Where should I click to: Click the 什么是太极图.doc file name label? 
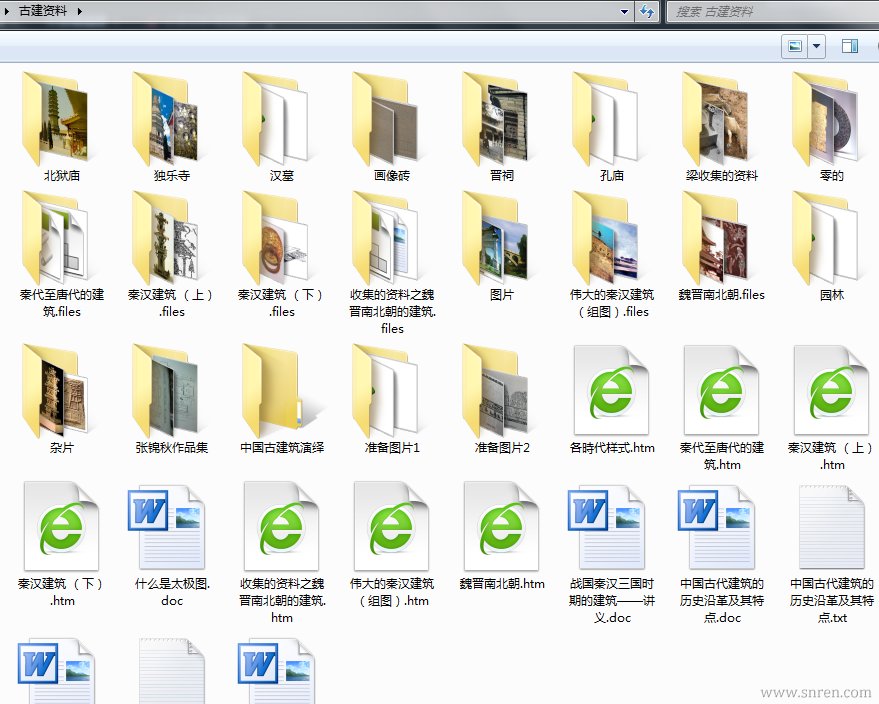[x=172, y=592]
